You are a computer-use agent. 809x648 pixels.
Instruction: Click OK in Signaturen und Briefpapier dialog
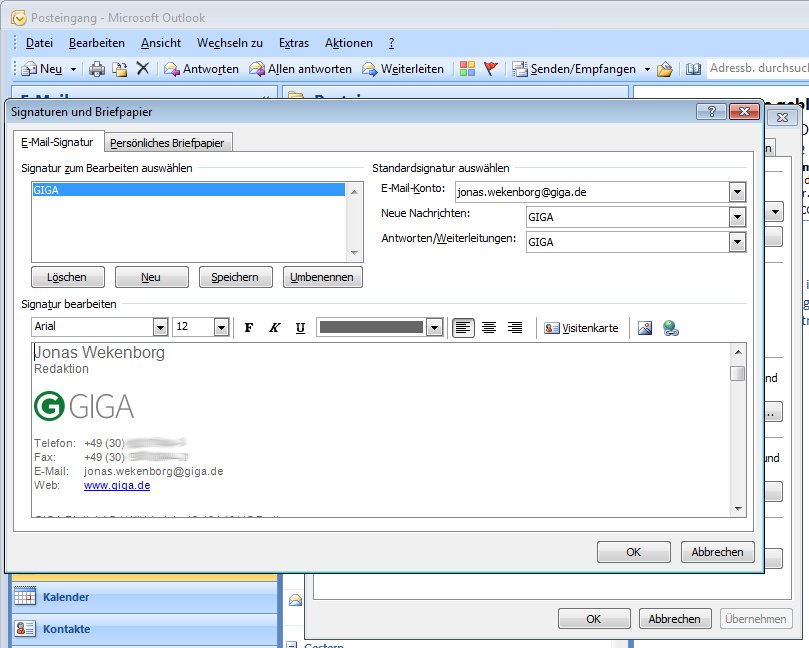pos(634,552)
